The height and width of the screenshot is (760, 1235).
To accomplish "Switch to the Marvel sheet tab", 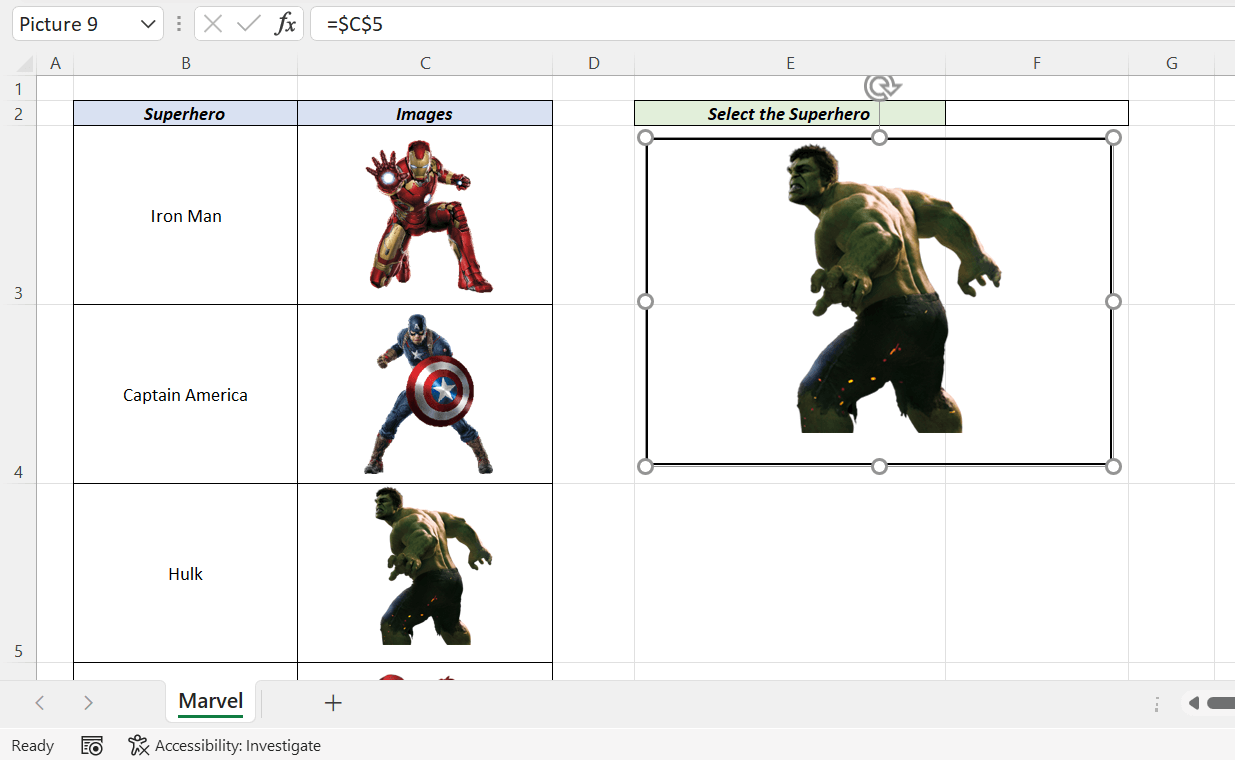I will [x=209, y=701].
